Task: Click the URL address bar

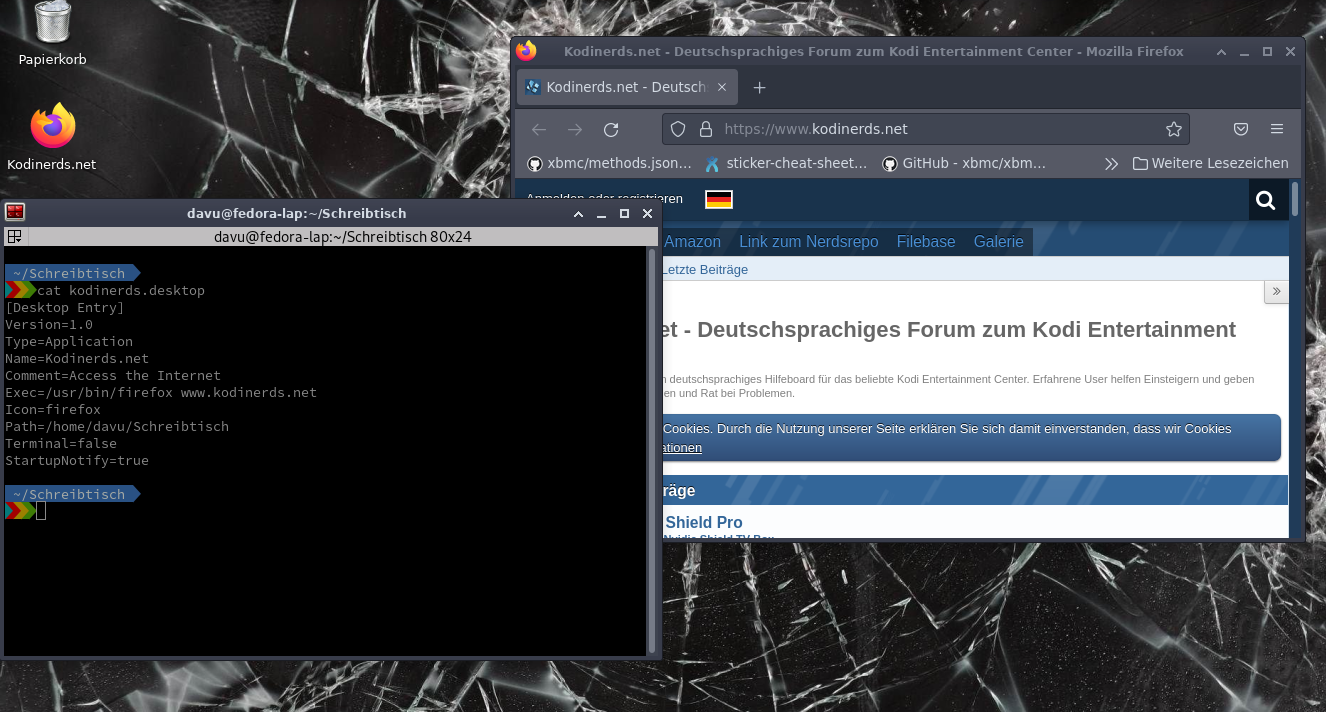Action: coord(926,129)
